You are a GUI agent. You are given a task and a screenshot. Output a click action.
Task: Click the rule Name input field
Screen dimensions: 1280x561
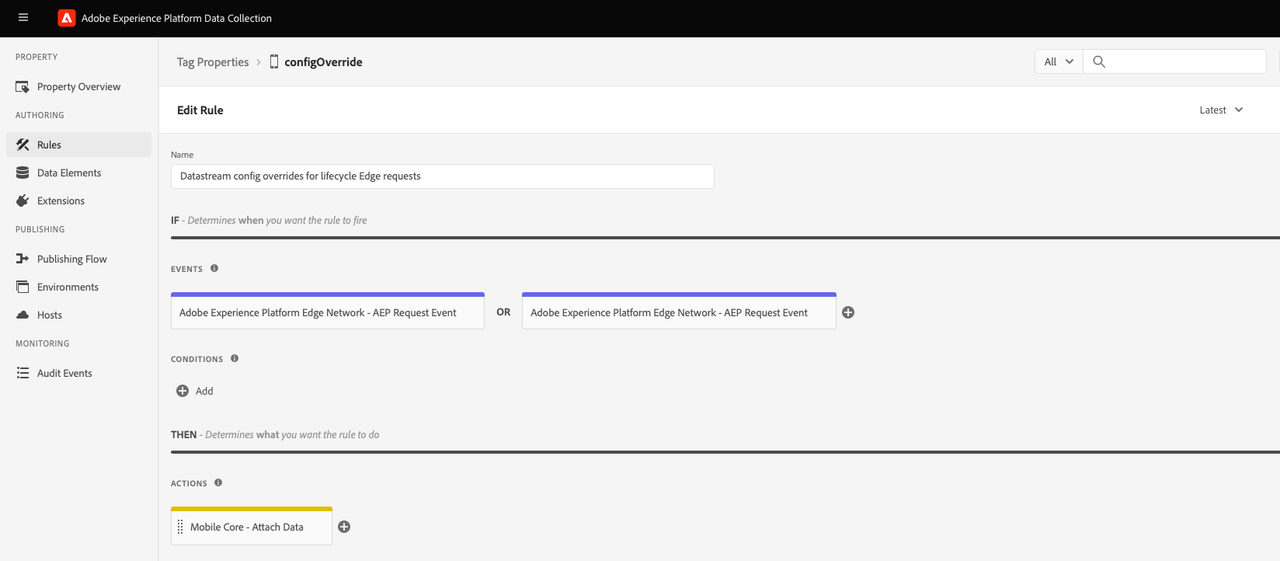[442, 176]
